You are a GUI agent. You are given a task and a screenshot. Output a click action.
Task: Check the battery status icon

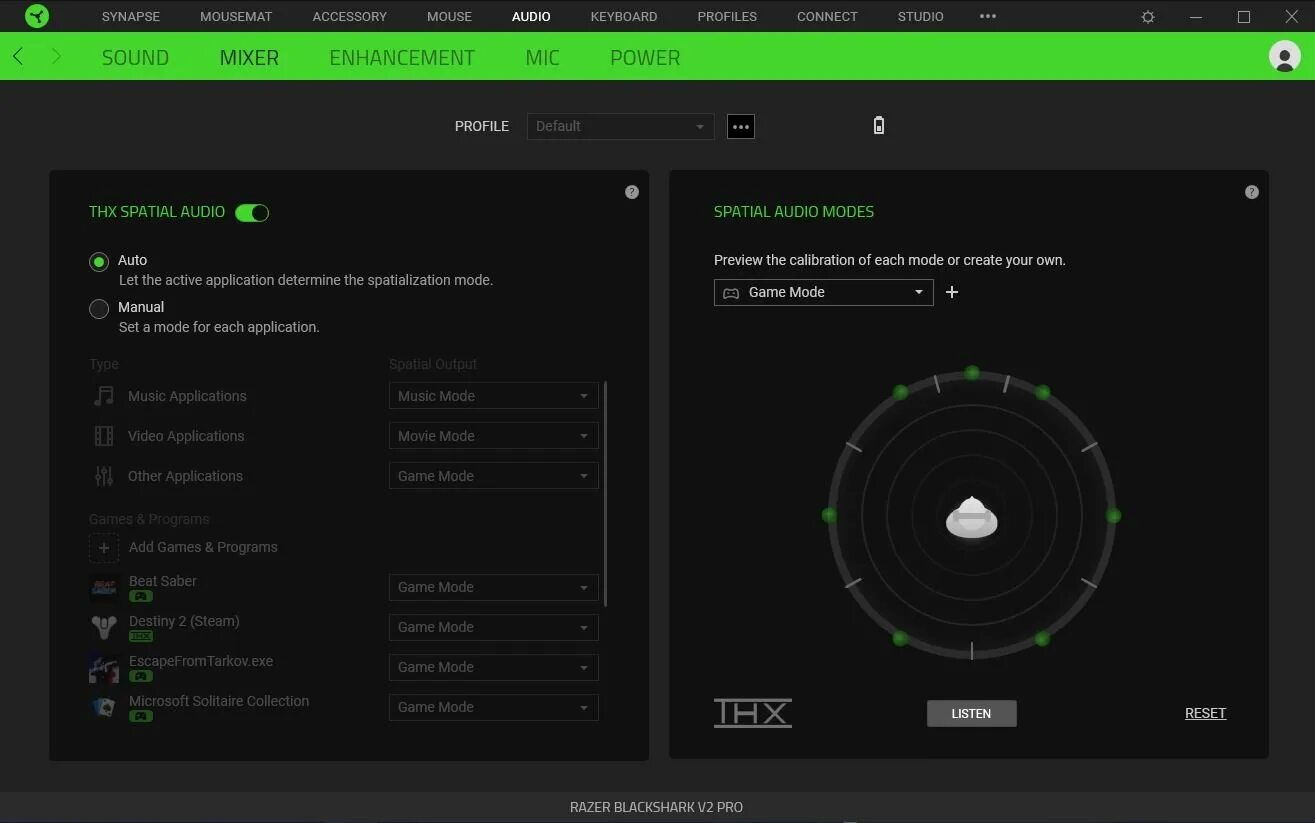tap(879, 126)
